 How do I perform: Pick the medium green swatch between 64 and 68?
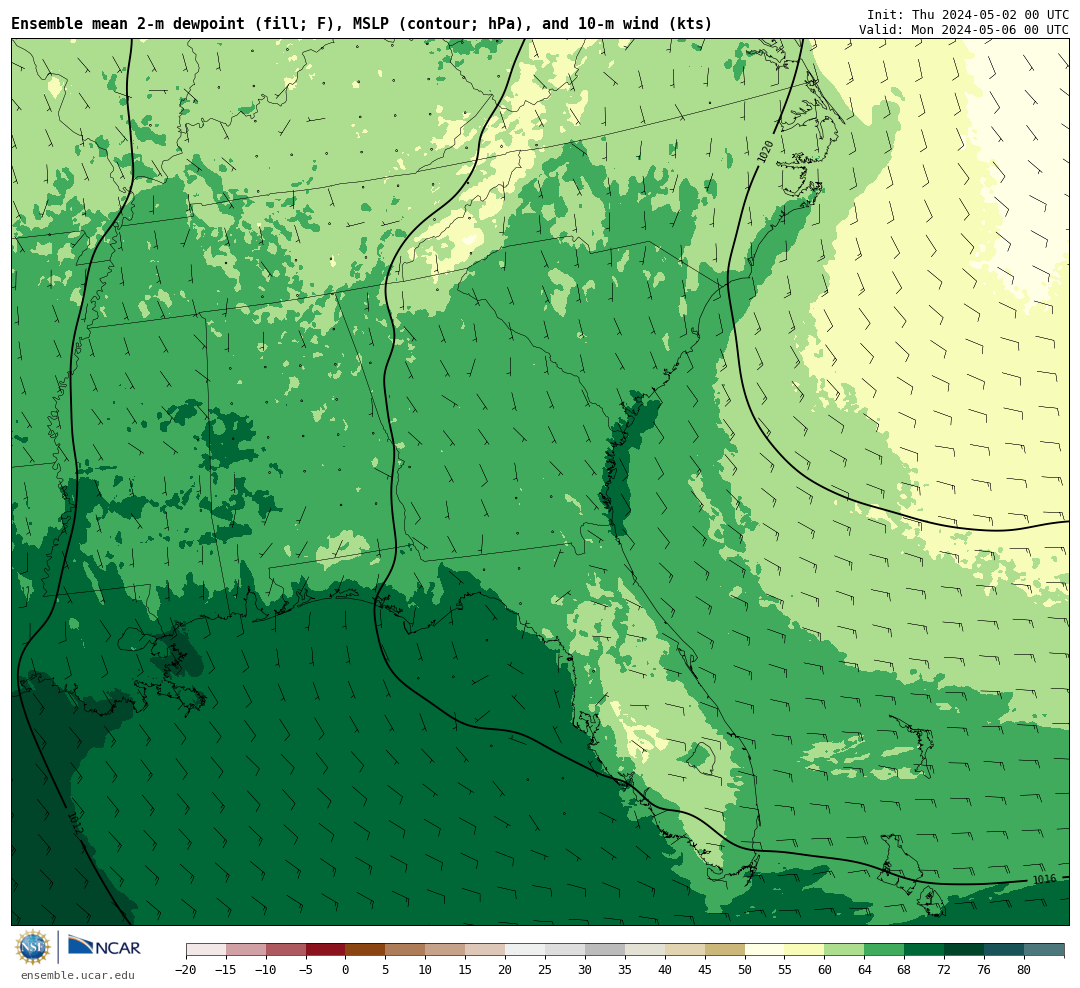point(885,950)
